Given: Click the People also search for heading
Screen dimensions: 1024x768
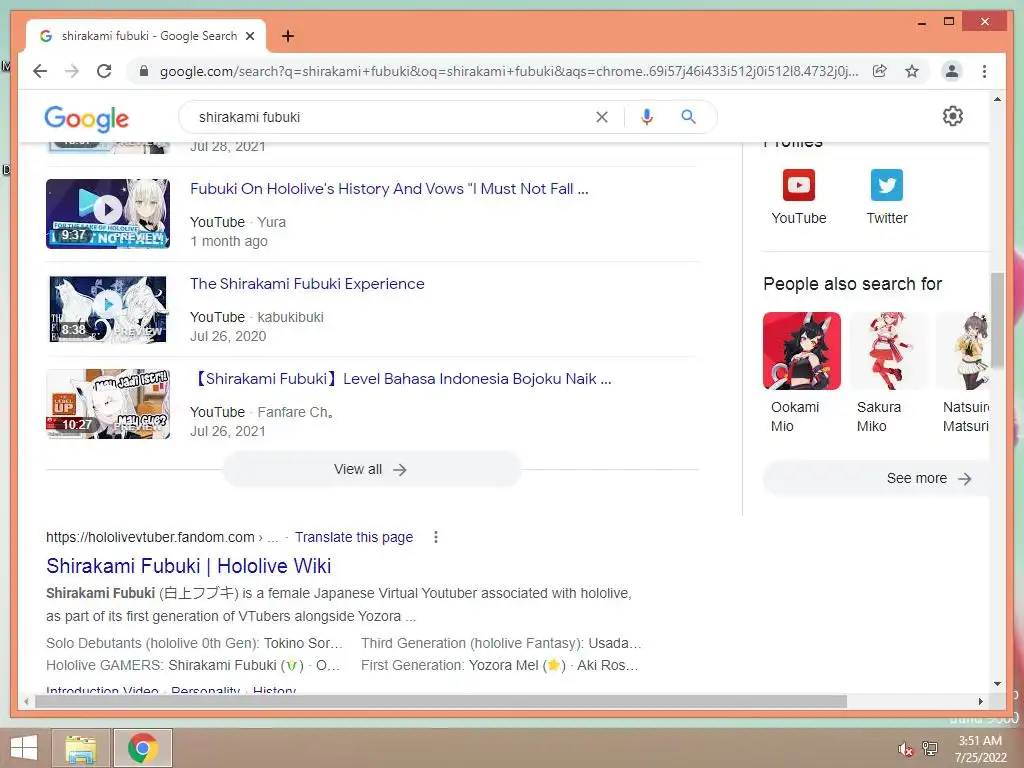Looking at the screenshot, I should point(852,284).
